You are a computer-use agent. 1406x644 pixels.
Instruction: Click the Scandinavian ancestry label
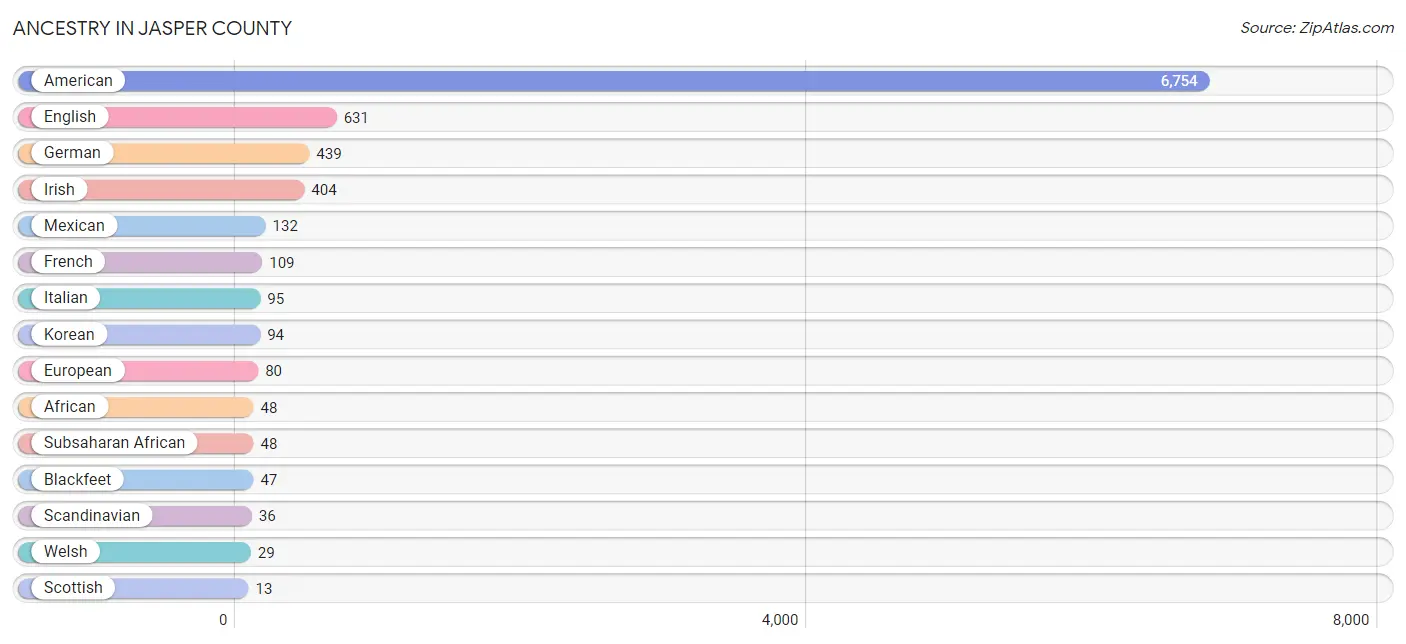(x=92, y=516)
